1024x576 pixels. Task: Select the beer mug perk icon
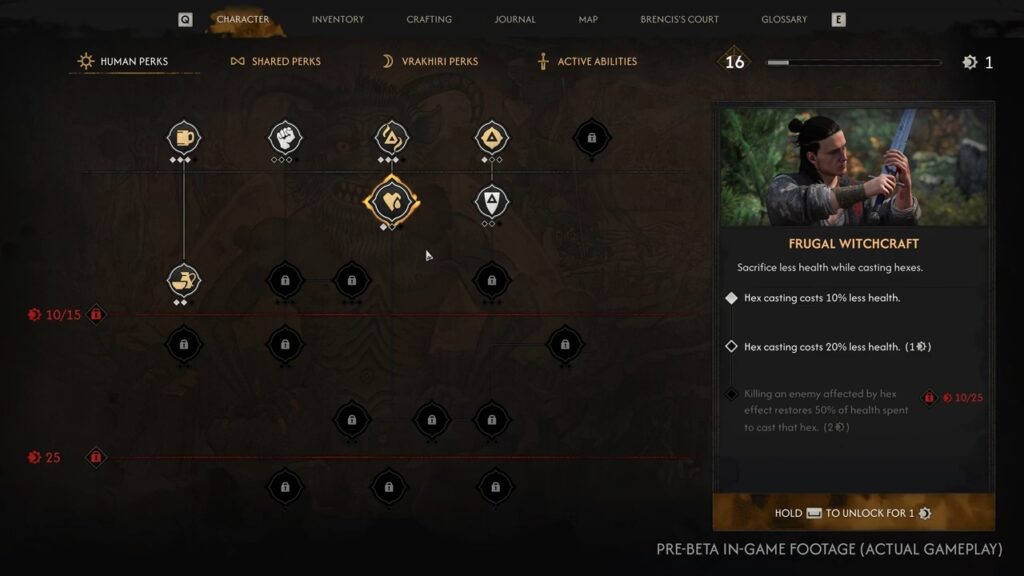tap(184, 138)
